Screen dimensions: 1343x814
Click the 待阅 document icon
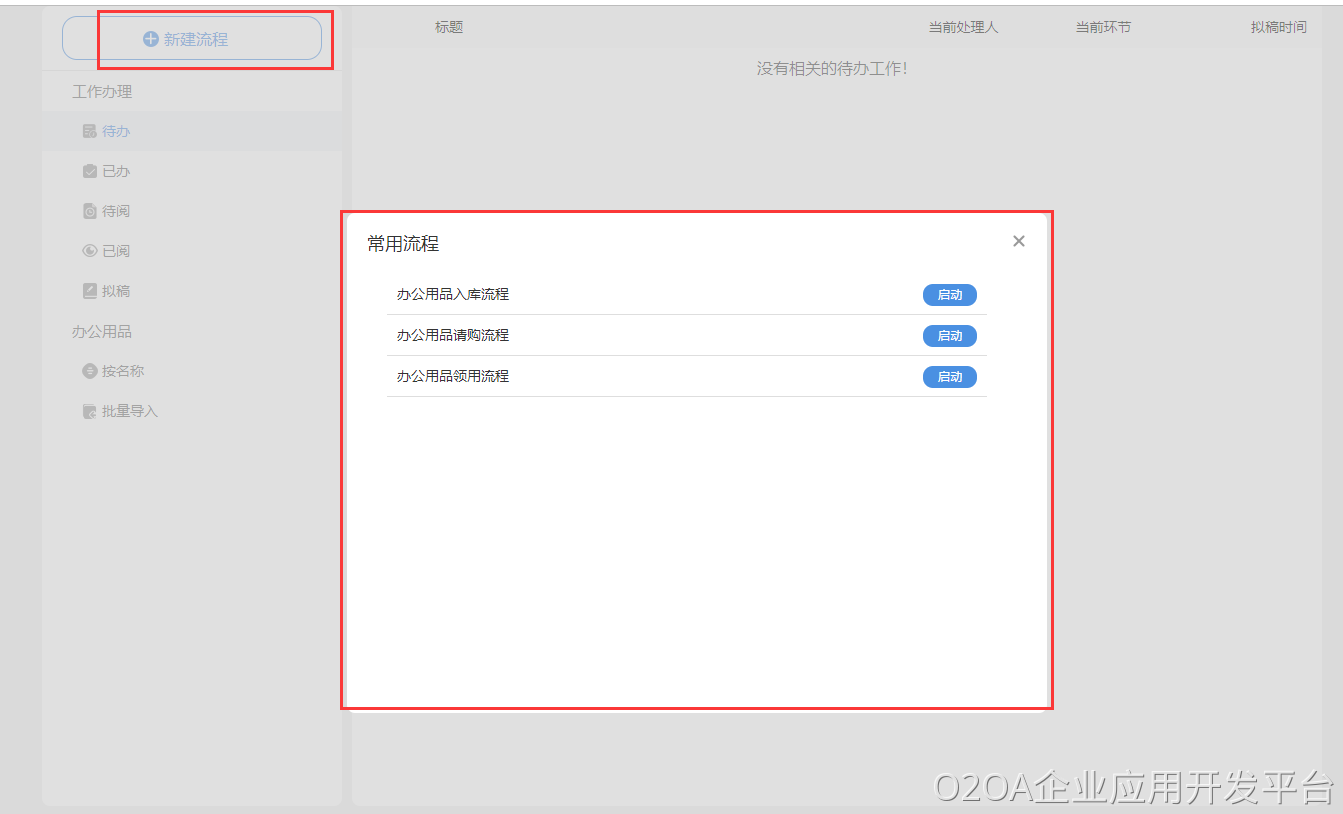(89, 211)
